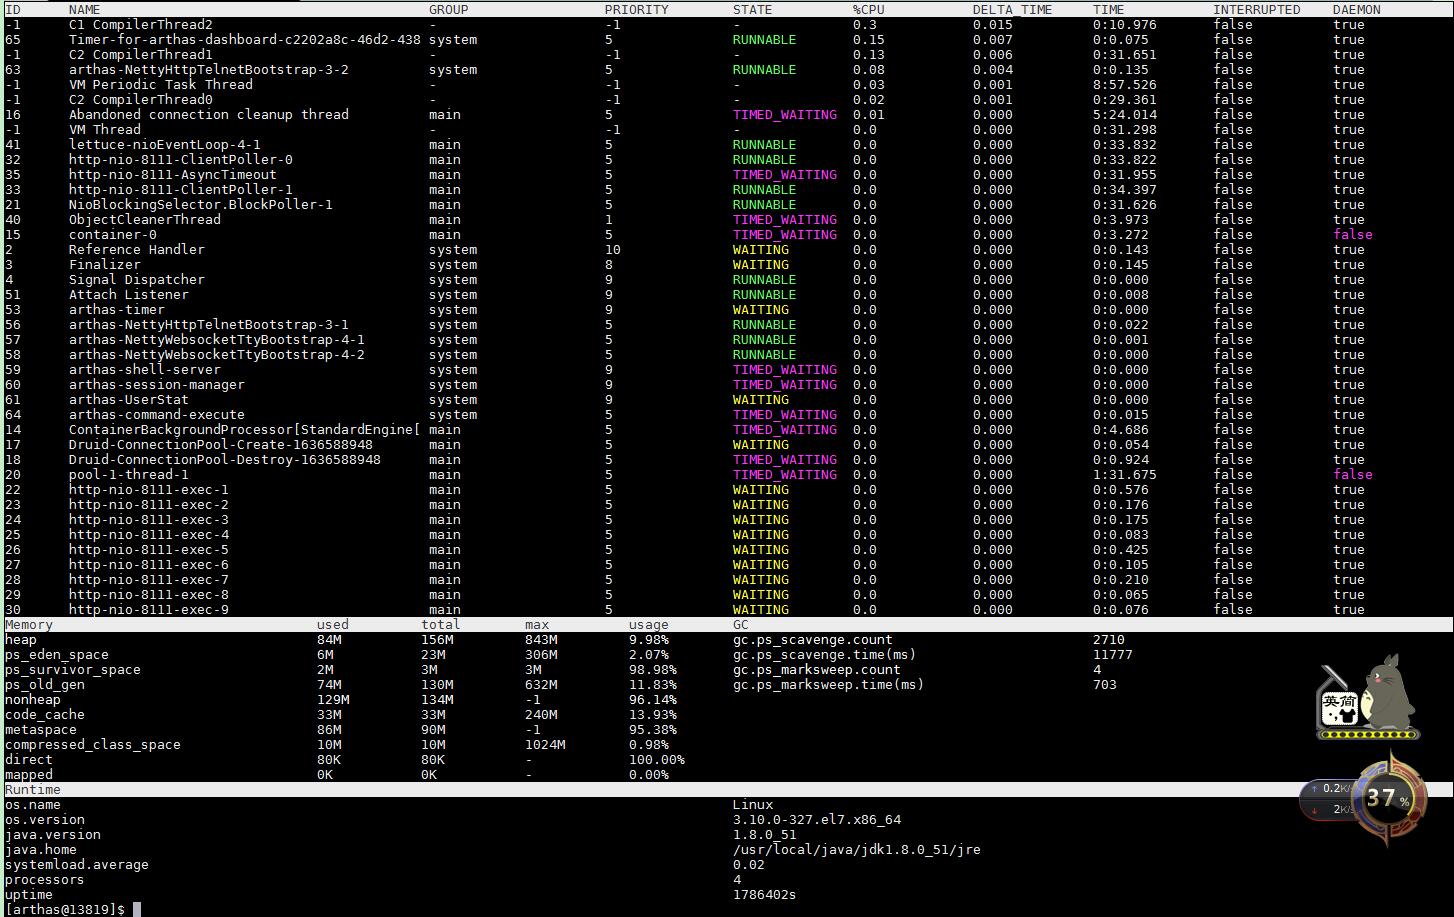
Task: Click the Runtime section header
Action: pos(33,789)
